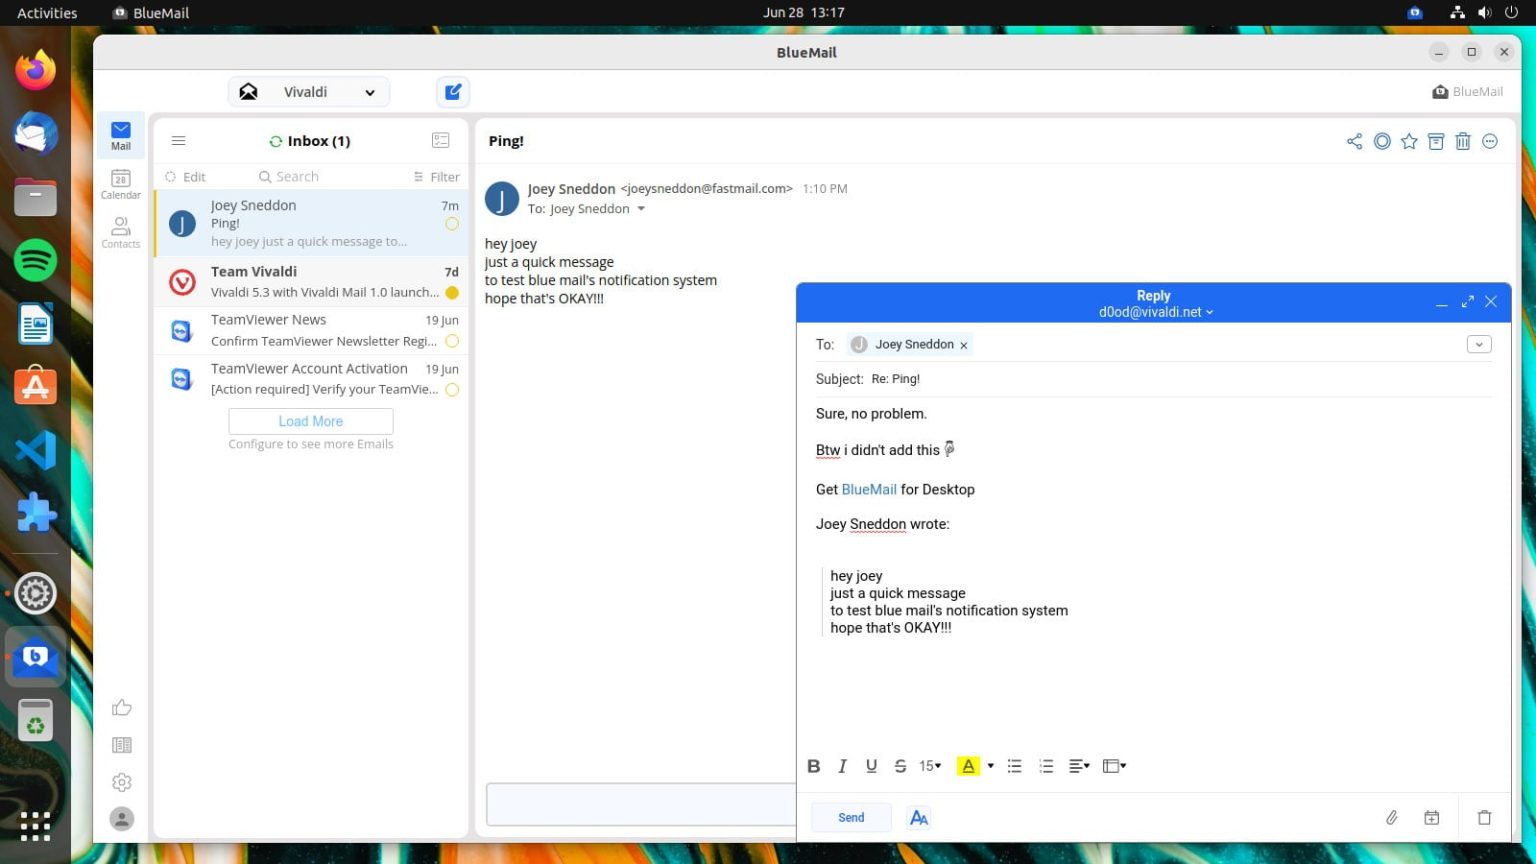Image resolution: width=1536 pixels, height=864 pixels.
Task: Toggle Bold formatting in reply editor
Action: point(814,766)
